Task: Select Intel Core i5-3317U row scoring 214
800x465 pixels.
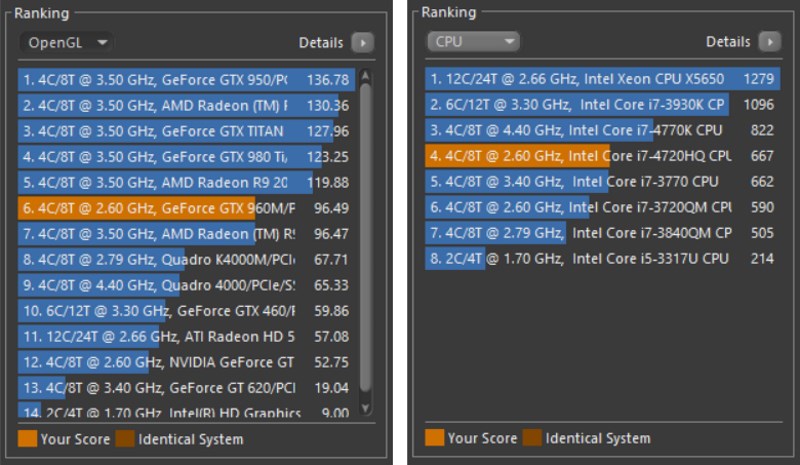Action: (x=603, y=258)
